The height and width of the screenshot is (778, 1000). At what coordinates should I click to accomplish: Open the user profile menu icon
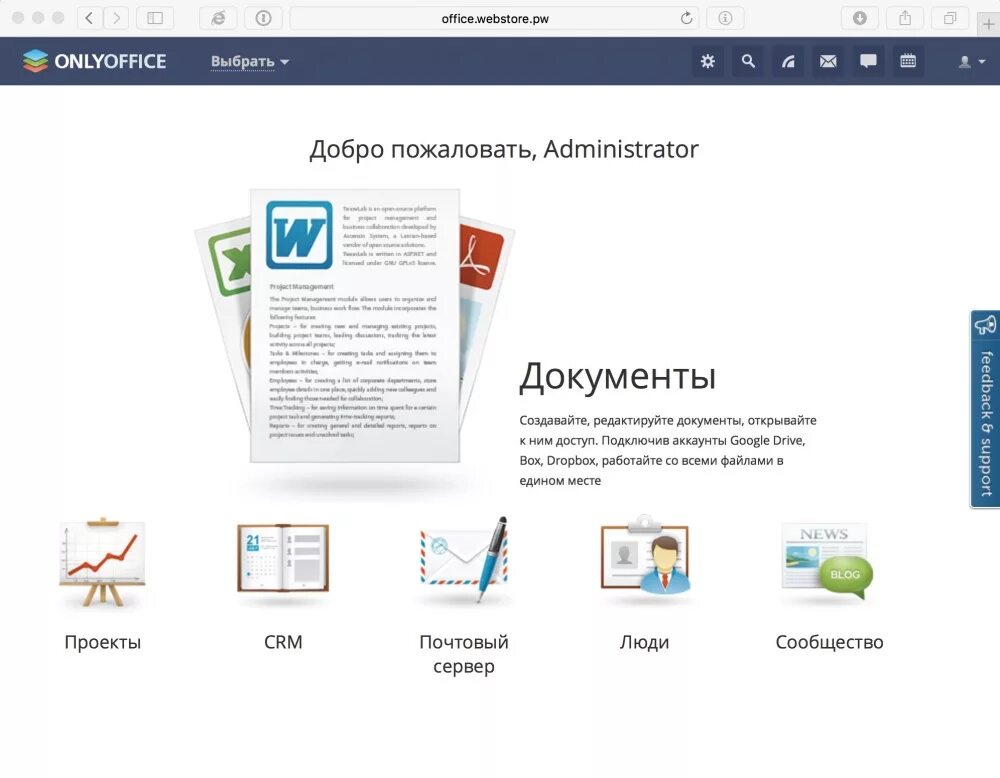point(971,61)
